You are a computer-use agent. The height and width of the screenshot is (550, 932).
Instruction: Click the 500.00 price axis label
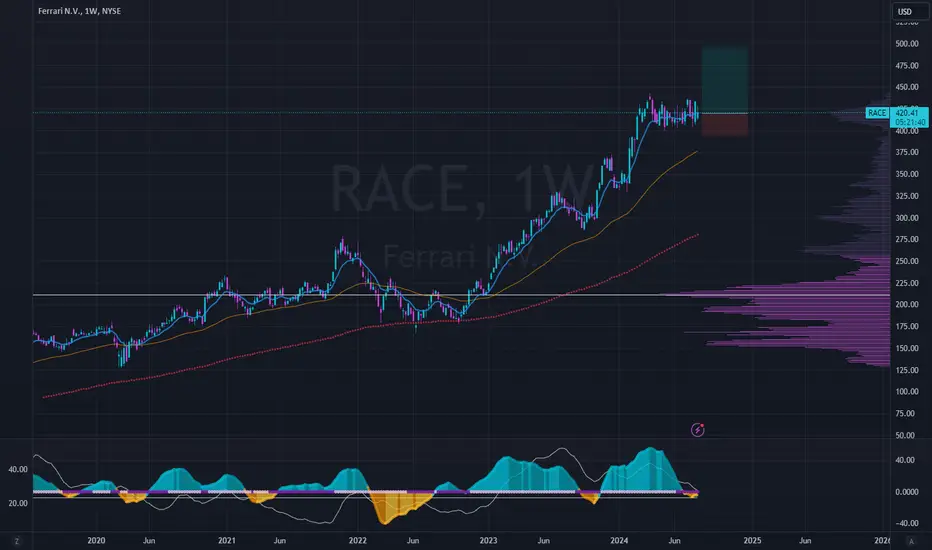pyautogui.click(x=907, y=43)
